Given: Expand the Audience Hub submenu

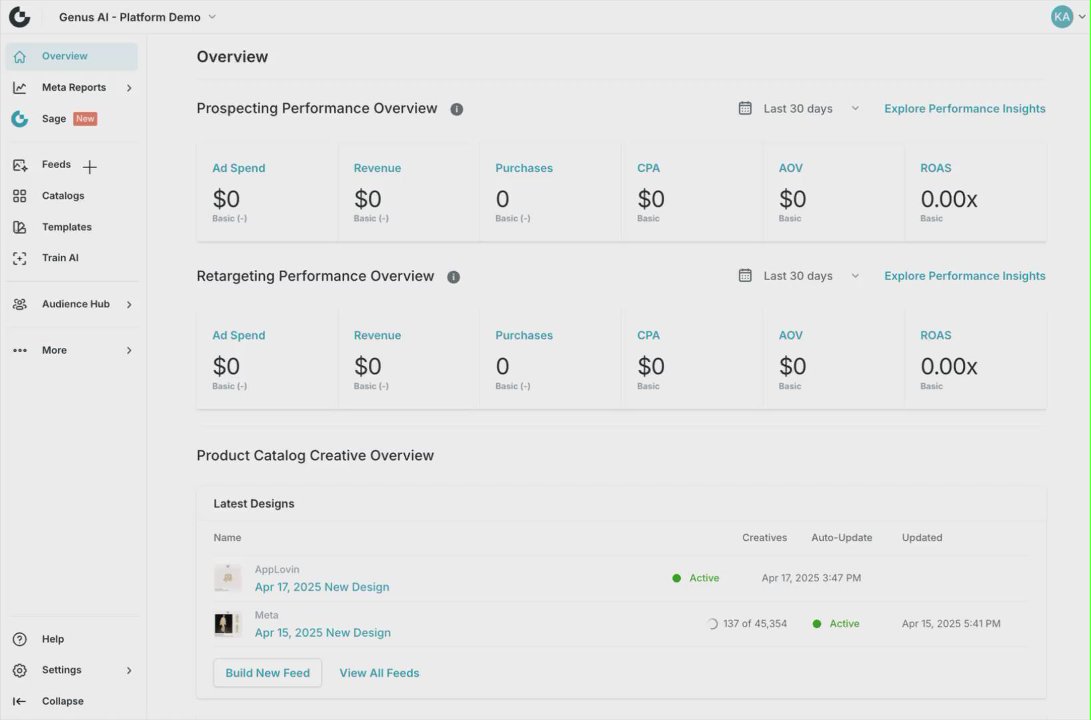Looking at the screenshot, I should 129,304.
